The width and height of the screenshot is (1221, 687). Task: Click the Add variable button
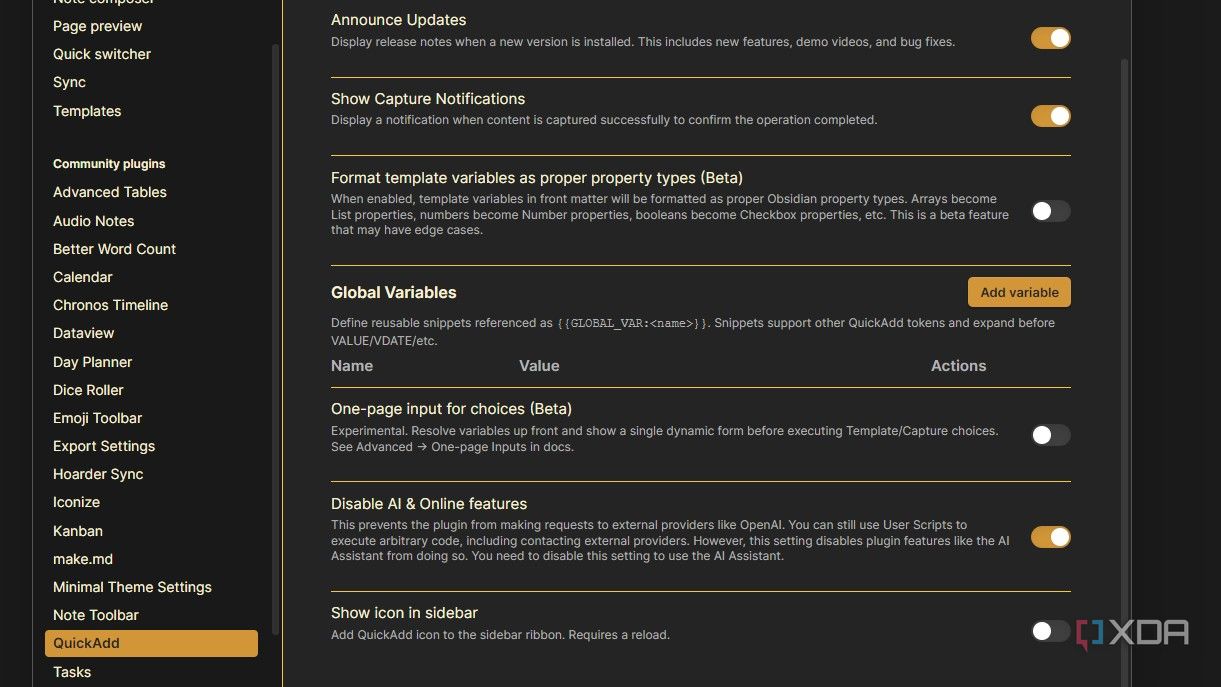click(1019, 292)
